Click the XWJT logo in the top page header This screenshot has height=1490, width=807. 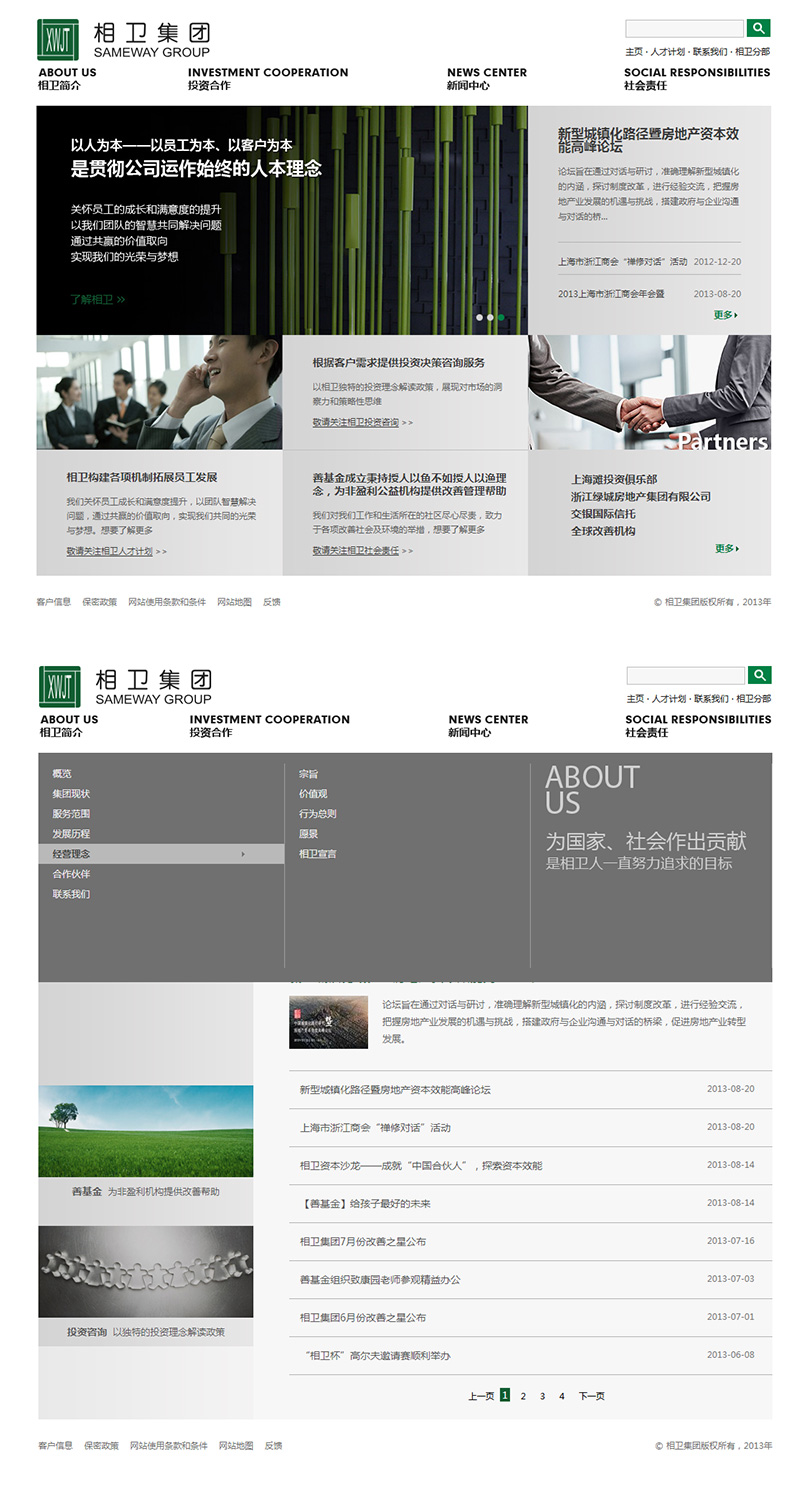pos(57,40)
